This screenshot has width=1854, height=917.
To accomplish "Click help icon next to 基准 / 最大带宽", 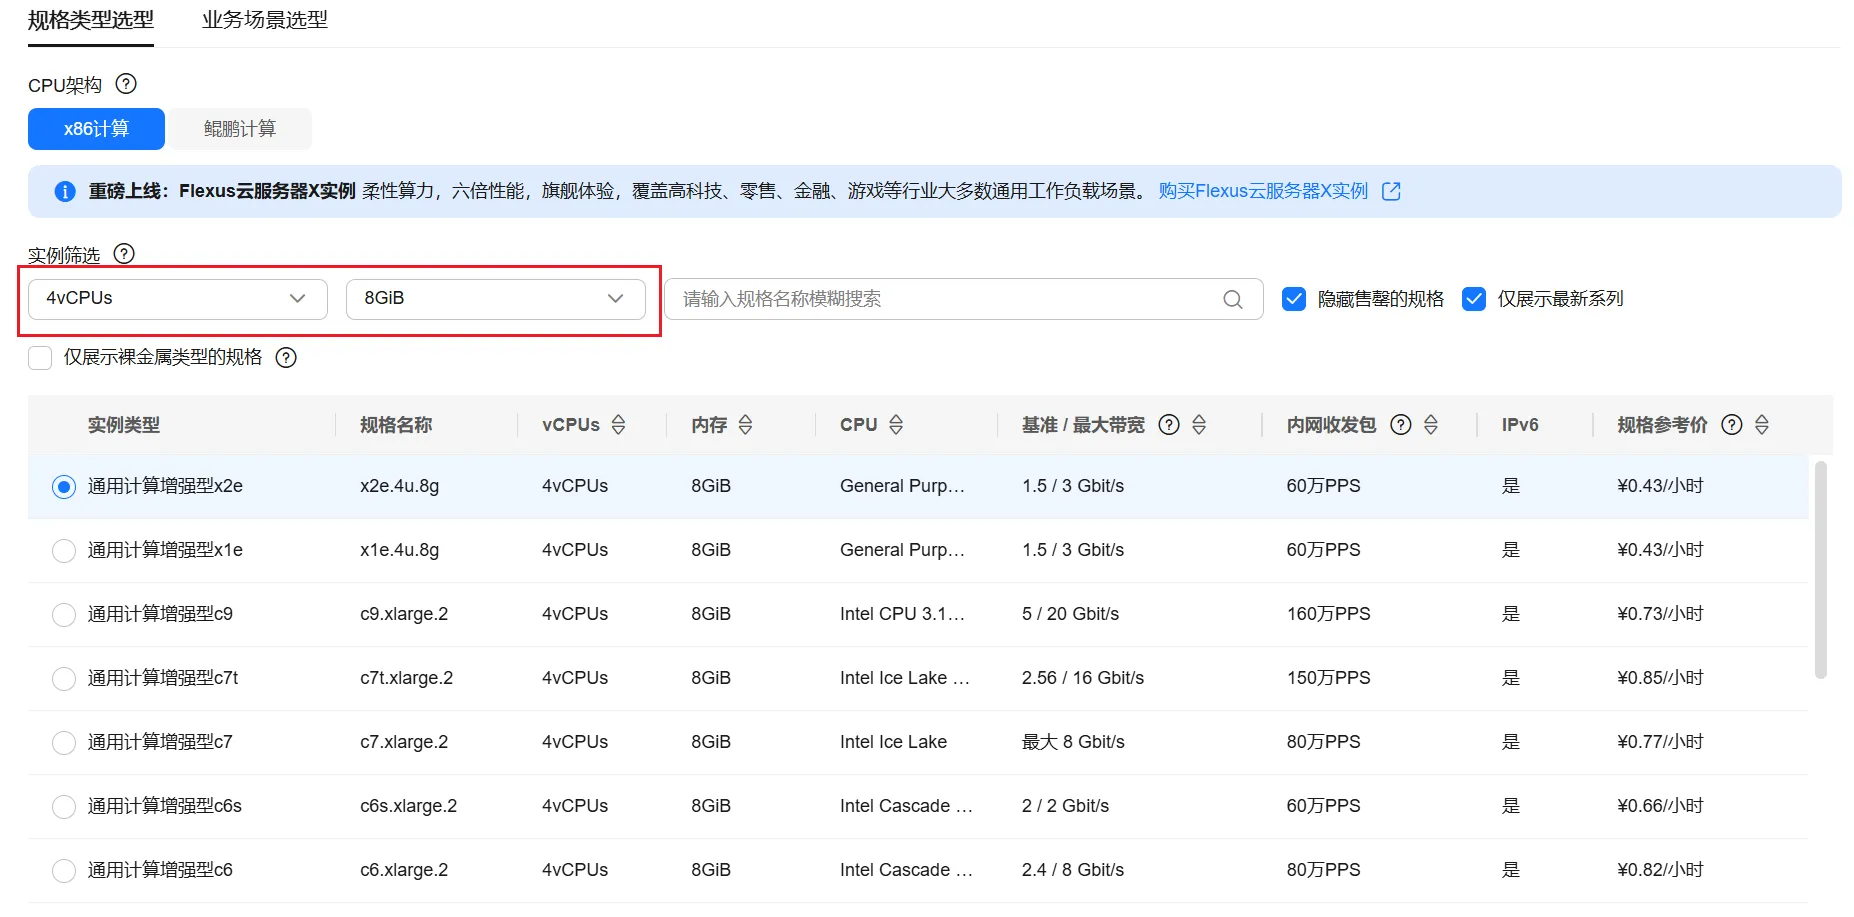I will coord(1168,425).
